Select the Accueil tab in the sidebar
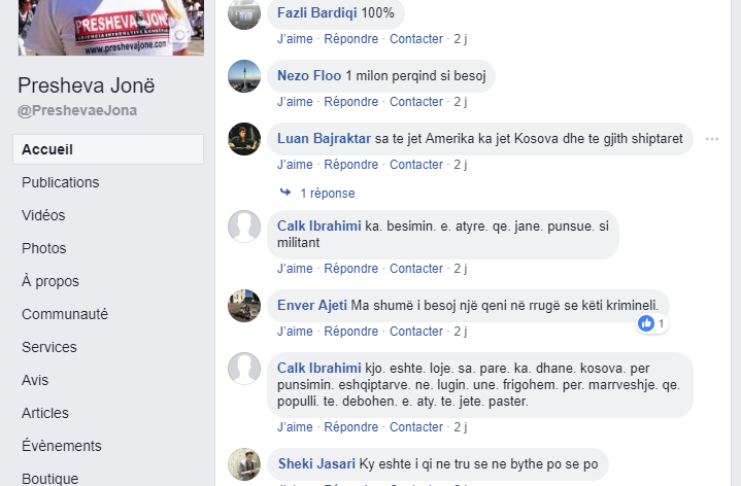The height and width of the screenshot is (486, 741). [108, 149]
